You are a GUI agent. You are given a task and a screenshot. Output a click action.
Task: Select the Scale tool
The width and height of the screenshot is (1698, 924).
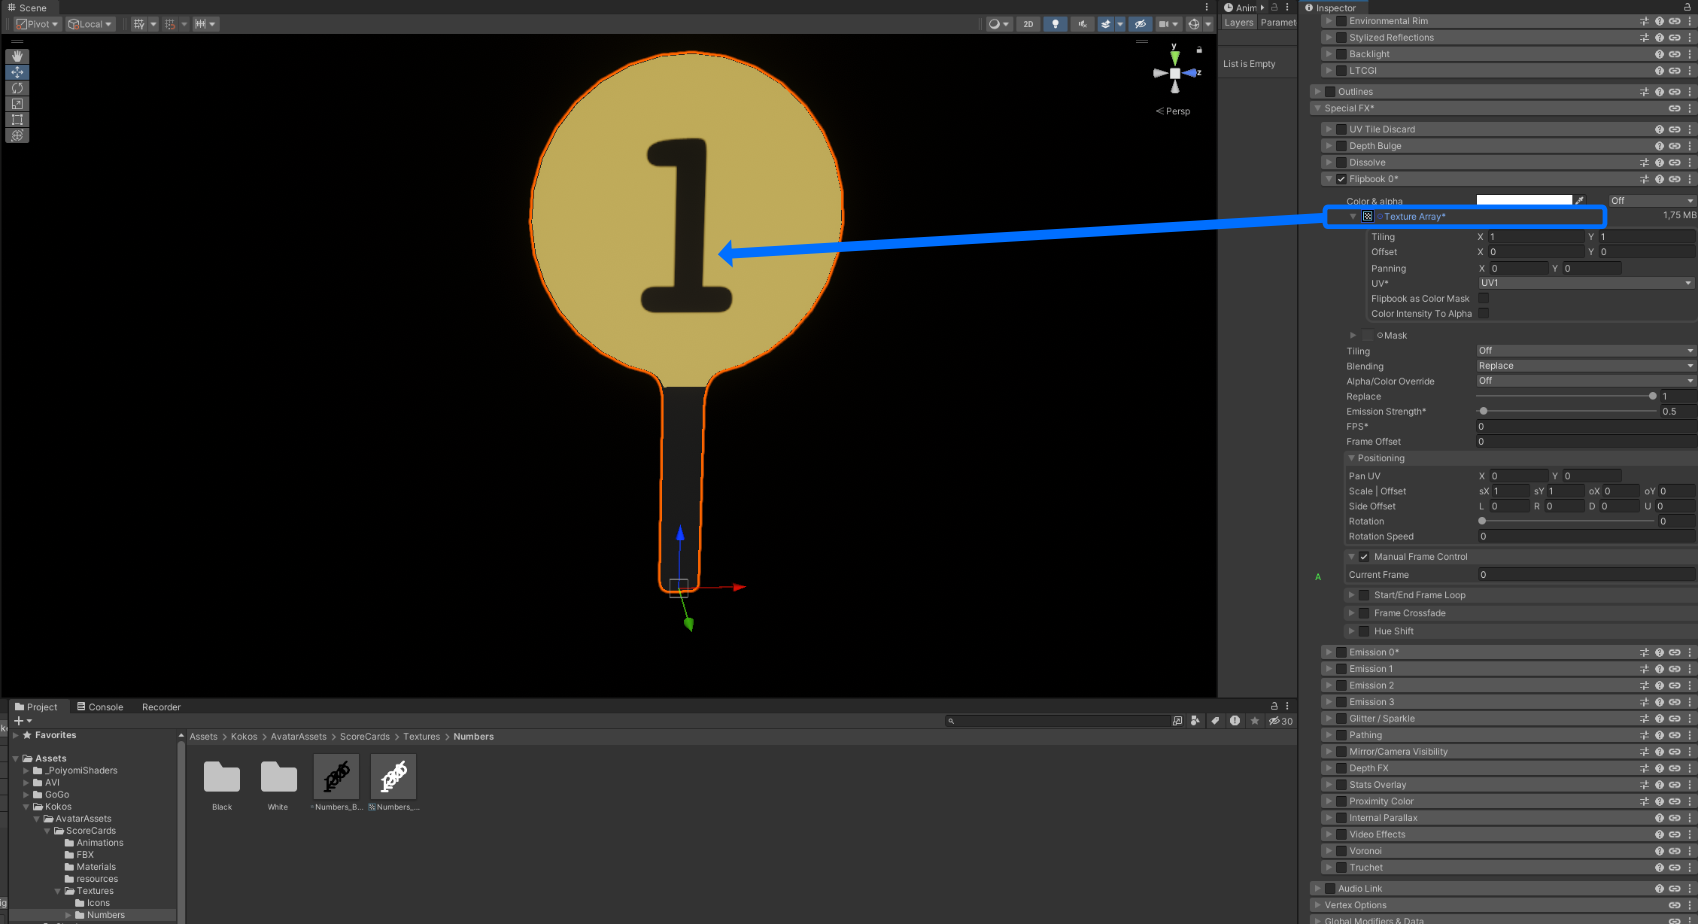tap(17, 104)
